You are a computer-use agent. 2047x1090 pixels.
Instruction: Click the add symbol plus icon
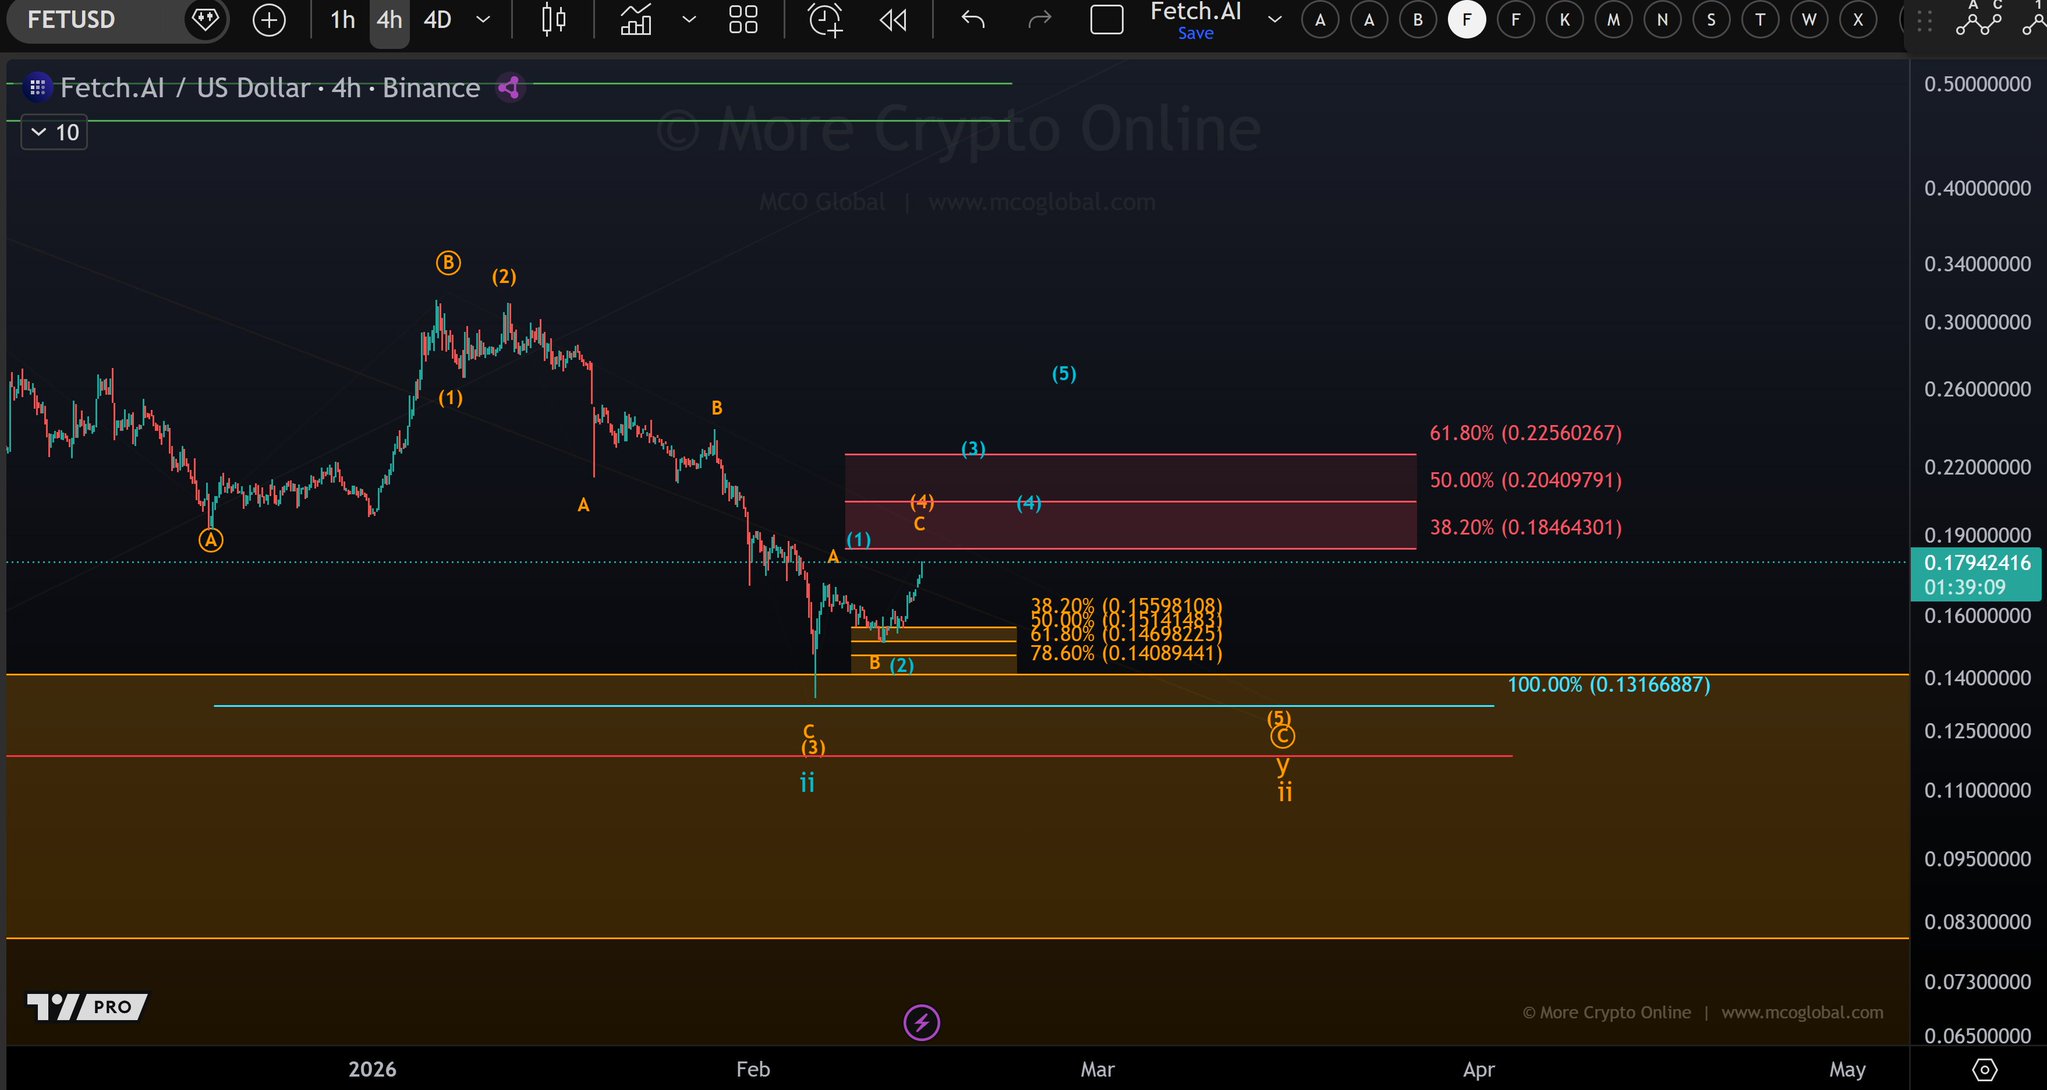(x=269, y=19)
